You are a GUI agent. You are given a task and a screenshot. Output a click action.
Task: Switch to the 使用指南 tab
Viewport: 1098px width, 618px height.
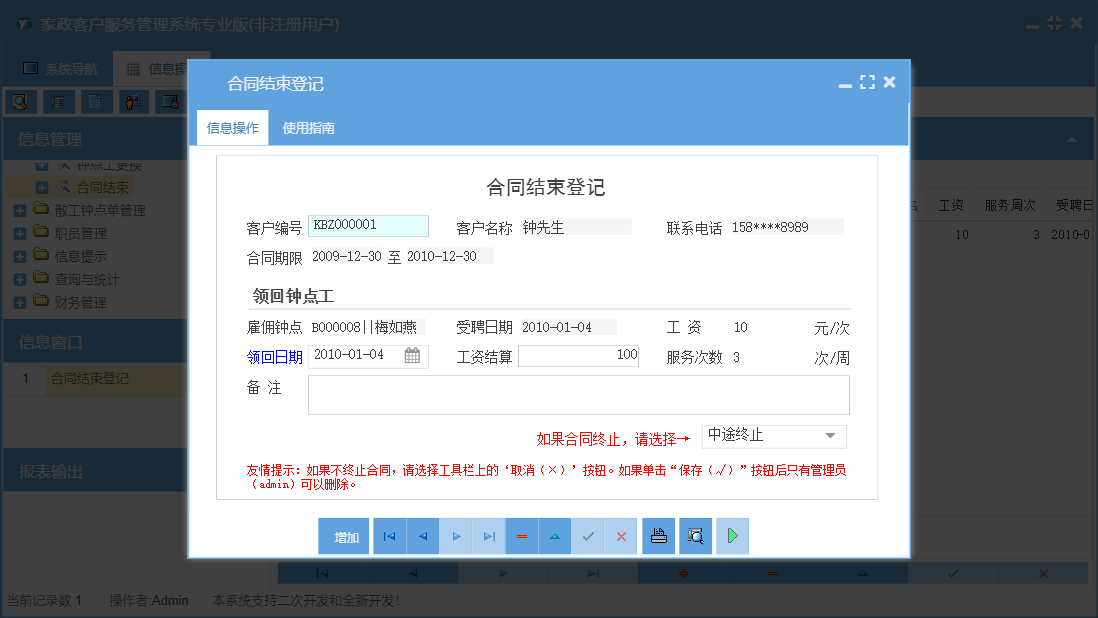(x=308, y=128)
